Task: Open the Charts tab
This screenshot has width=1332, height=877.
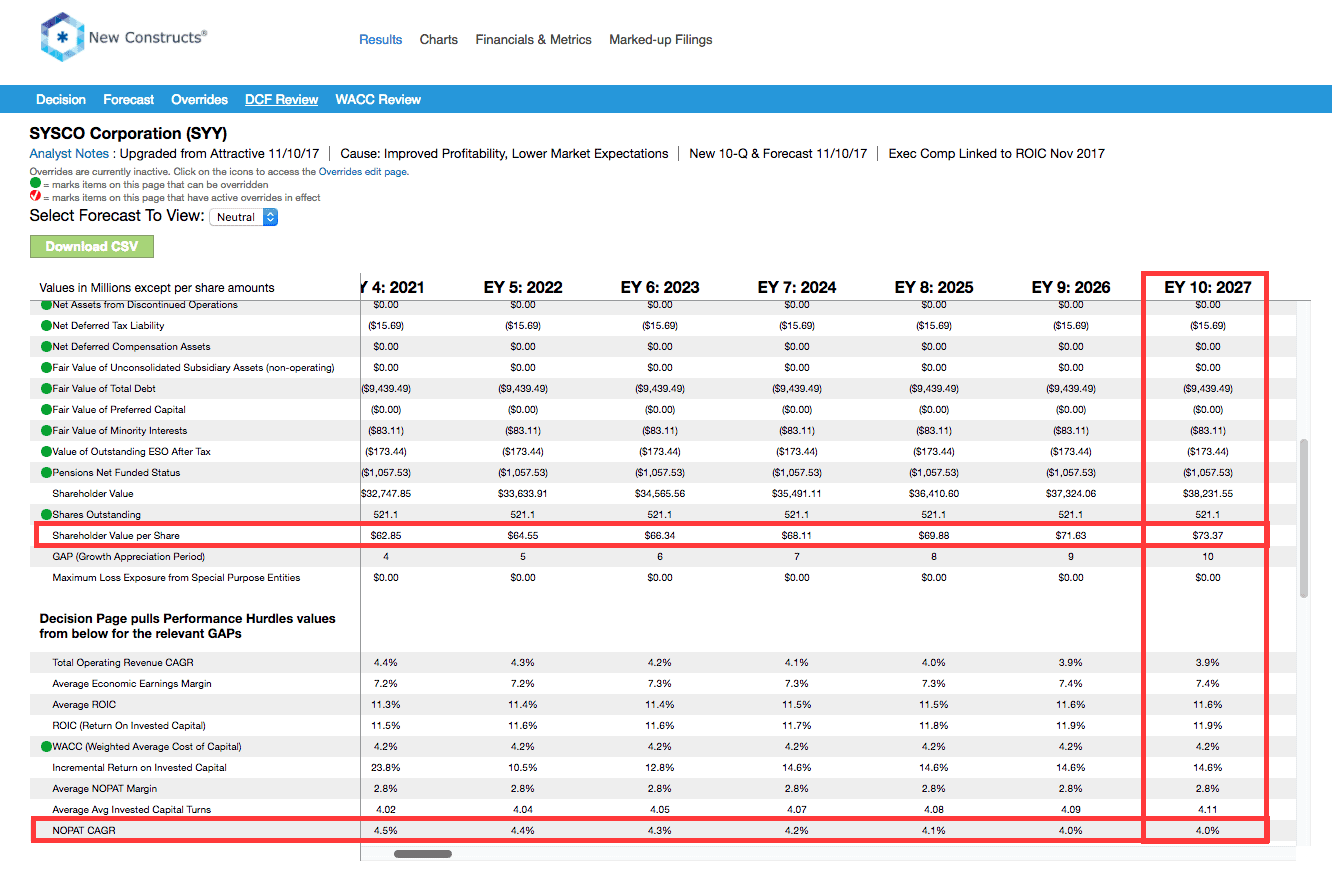Action: (x=439, y=40)
